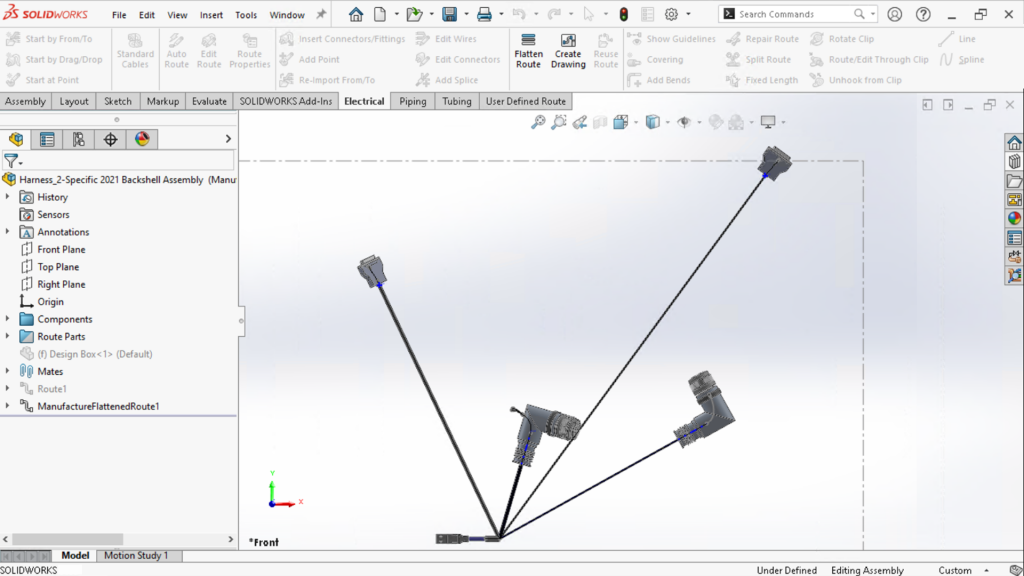This screenshot has width=1024, height=576.
Task: Open the Motion Study 1 tab
Action: pos(139,555)
